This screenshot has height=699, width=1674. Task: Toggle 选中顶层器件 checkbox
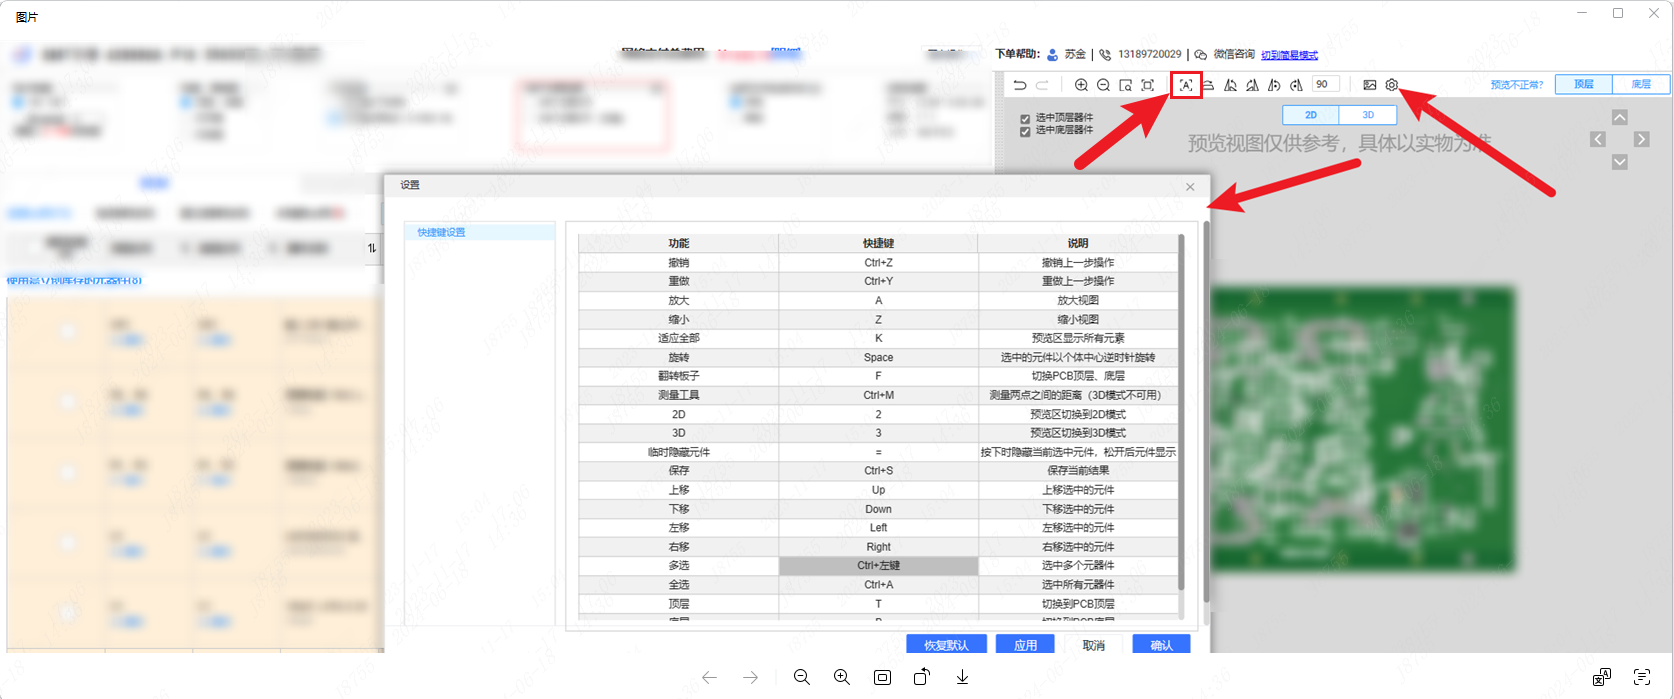pyautogui.click(x=1025, y=118)
